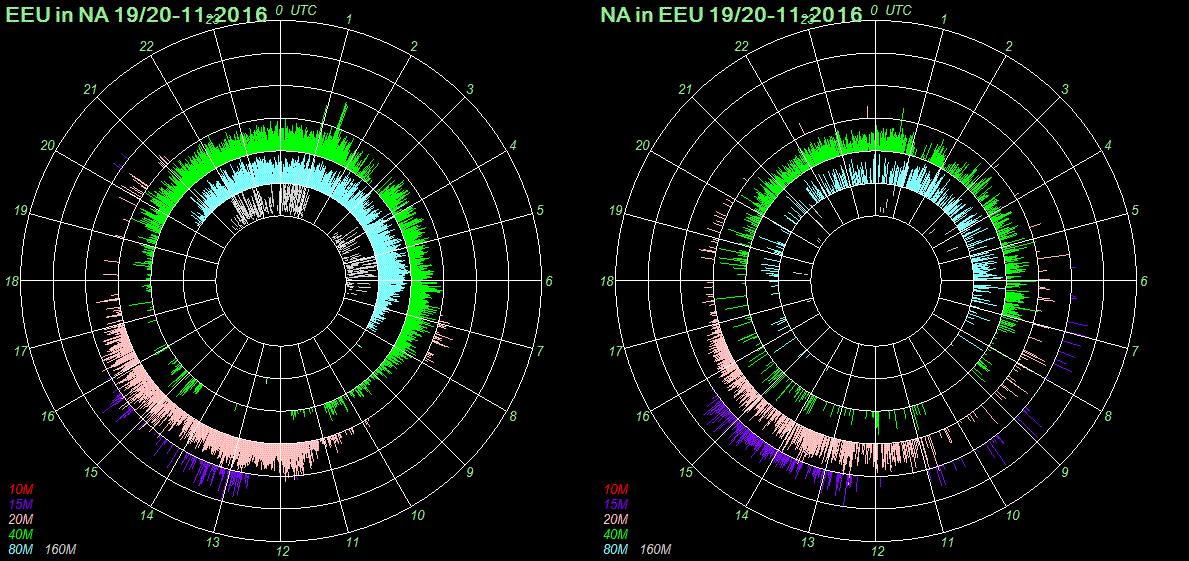This screenshot has height=561, width=1189.
Task: Click the 'EEU in NA 19/20-11-2016' title
Action: (x=137, y=14)
